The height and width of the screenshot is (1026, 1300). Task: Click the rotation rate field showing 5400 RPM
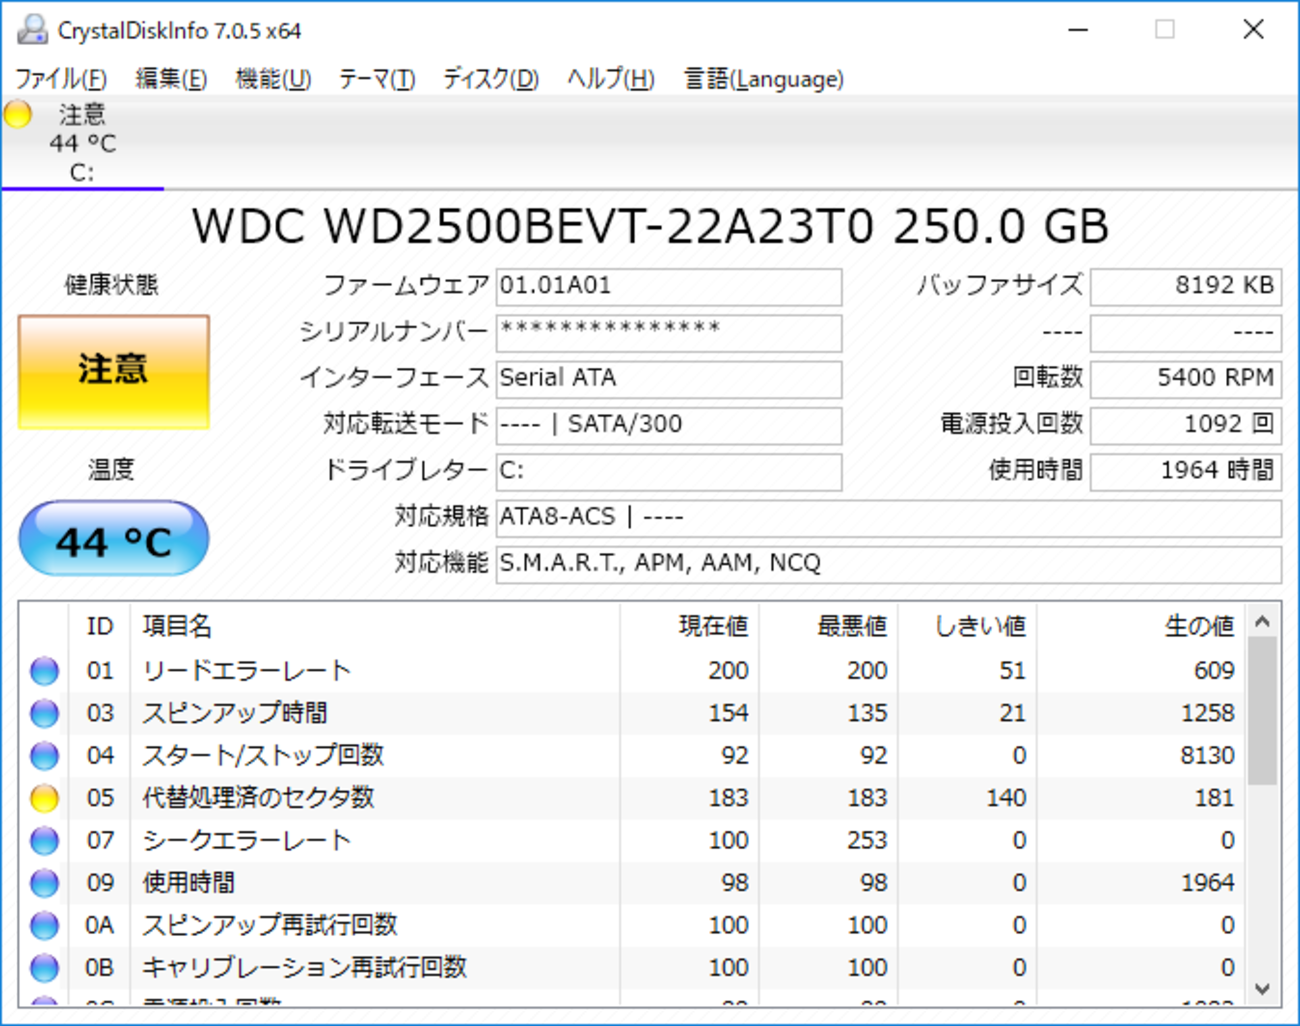(x=1186, y=379)
